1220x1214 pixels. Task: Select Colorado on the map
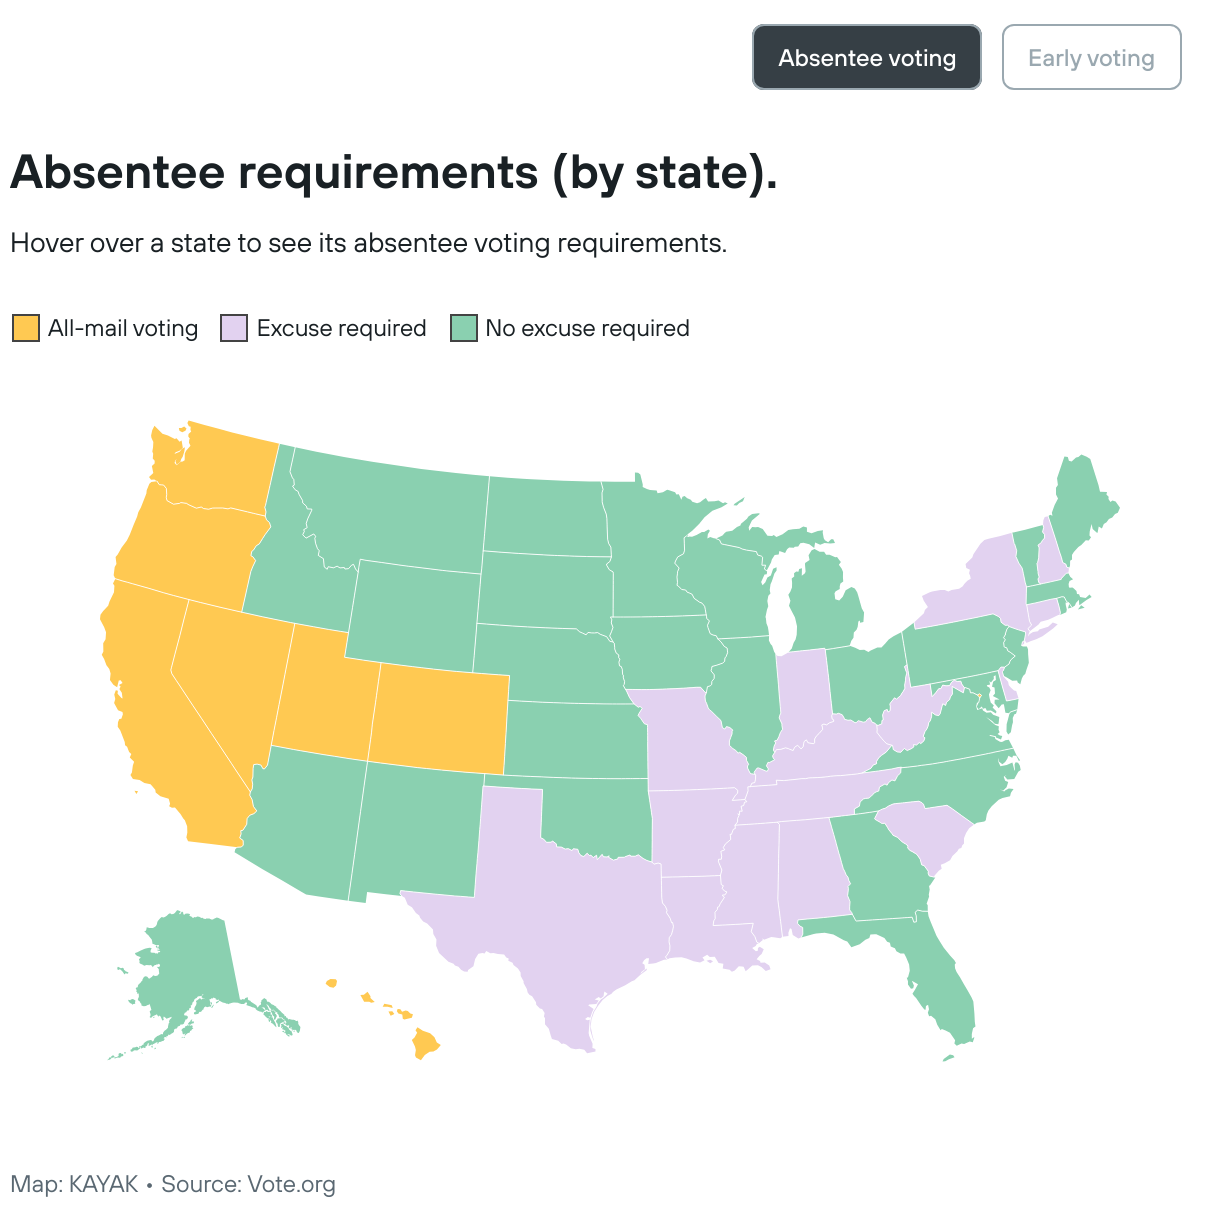[x=440, y=718]
